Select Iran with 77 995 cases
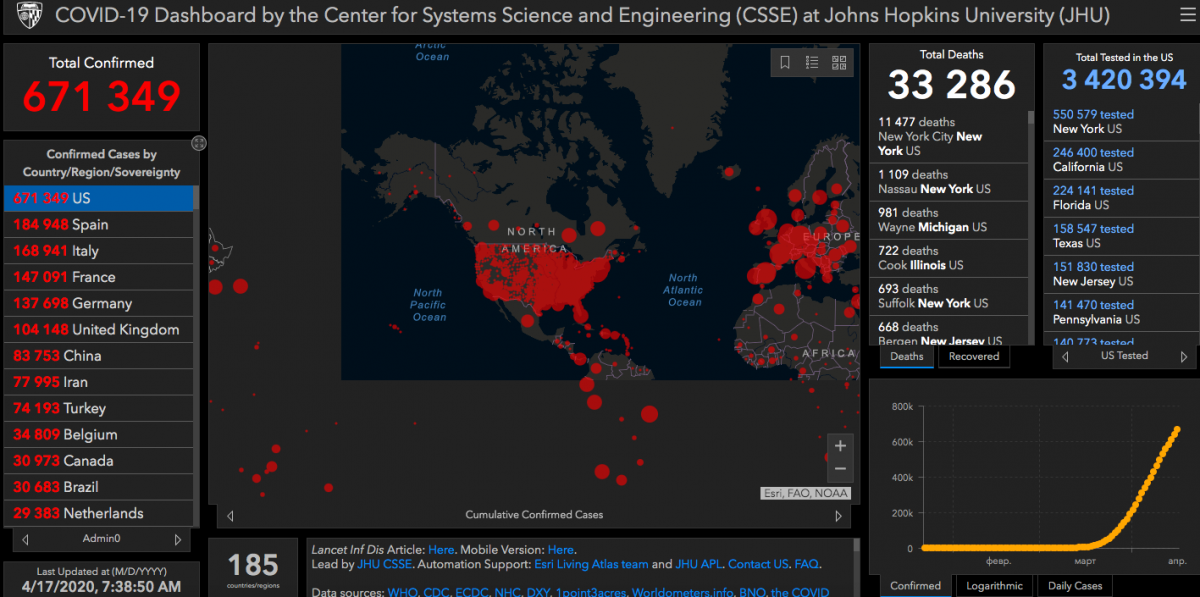1200x597 pixels. click(x=99, y=382)
